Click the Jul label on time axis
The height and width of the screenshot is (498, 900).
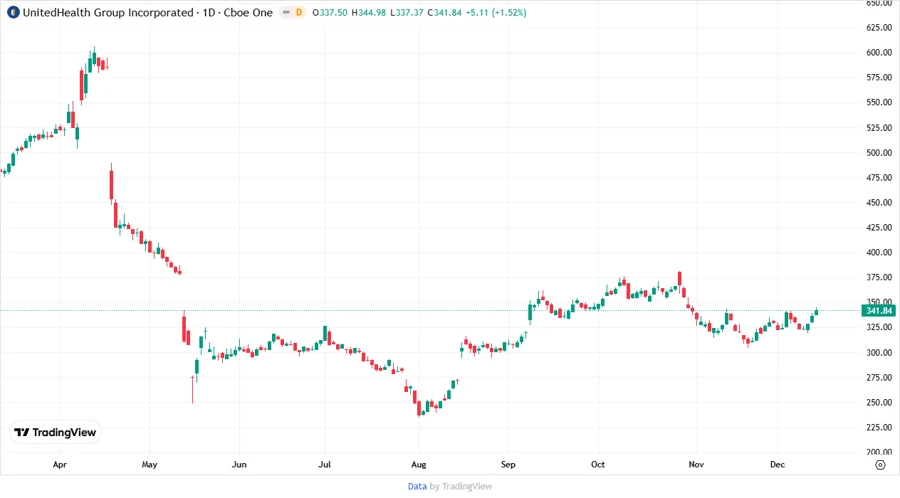[324, 465]
